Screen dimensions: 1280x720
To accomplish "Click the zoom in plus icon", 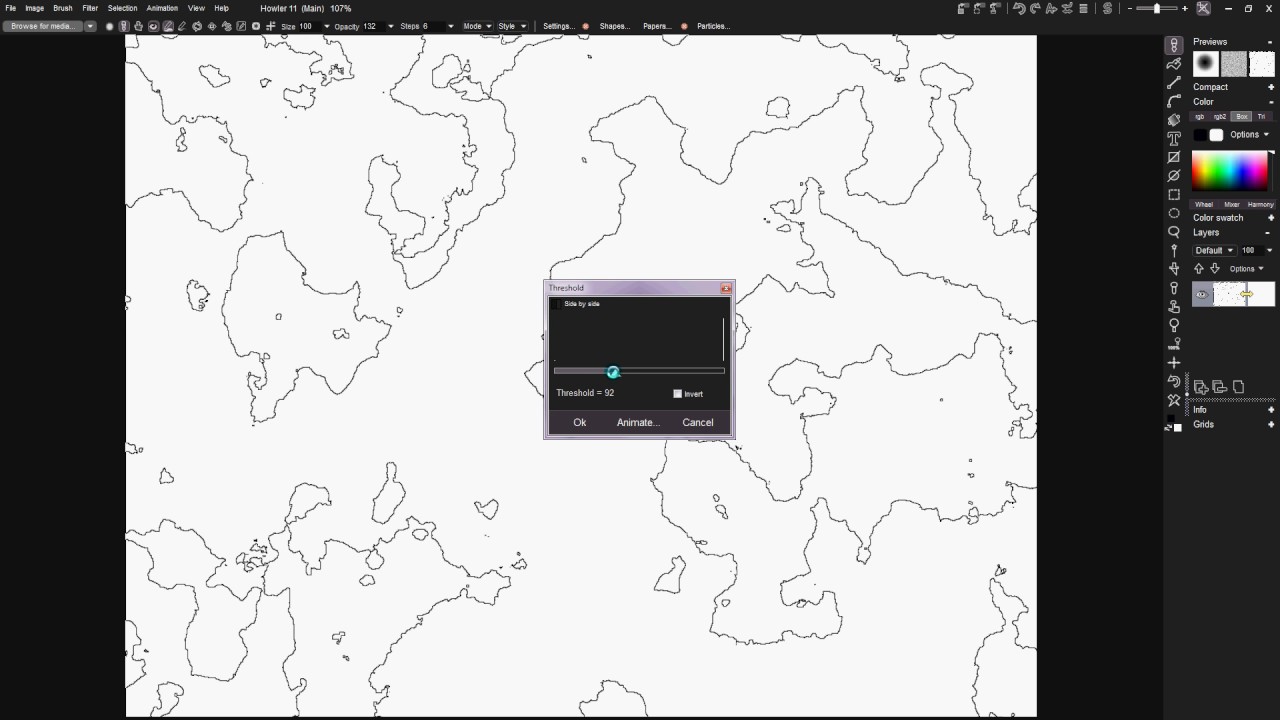I will click(x=1185, y=8).
